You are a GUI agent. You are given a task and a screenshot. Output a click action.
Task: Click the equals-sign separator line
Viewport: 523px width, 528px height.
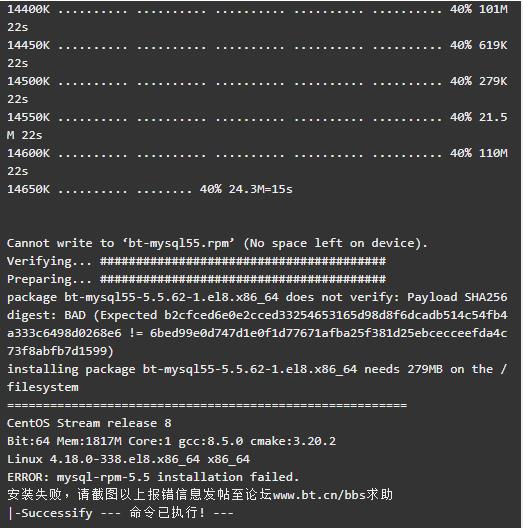tap(207, 405)
